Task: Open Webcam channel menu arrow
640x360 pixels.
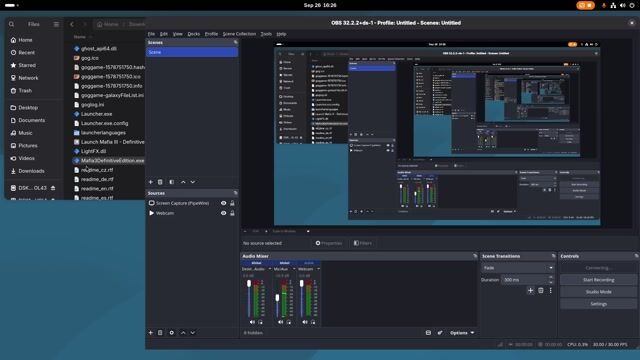Action: click(x=318, y=269)
